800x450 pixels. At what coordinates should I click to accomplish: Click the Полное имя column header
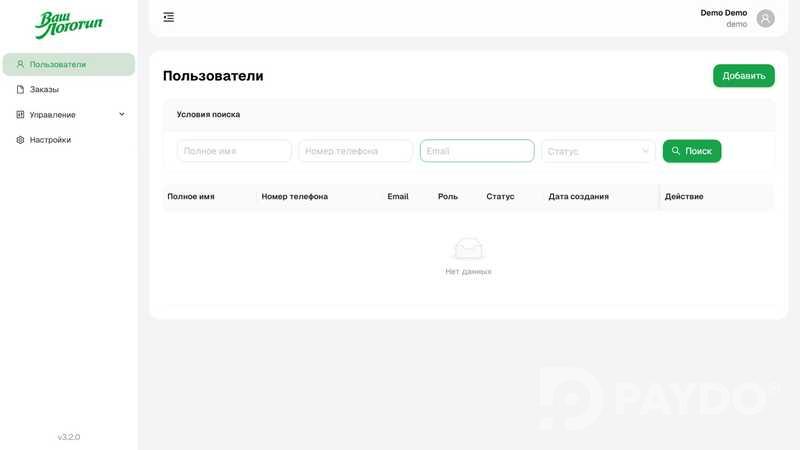pyautogui.click(x=191, y=196)
